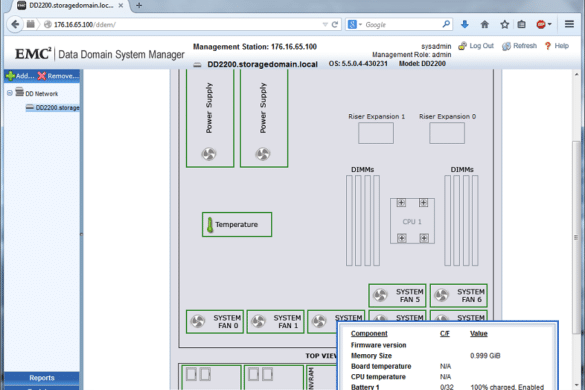
Task: Collapse the DD Network tree node
Action: 10,93
